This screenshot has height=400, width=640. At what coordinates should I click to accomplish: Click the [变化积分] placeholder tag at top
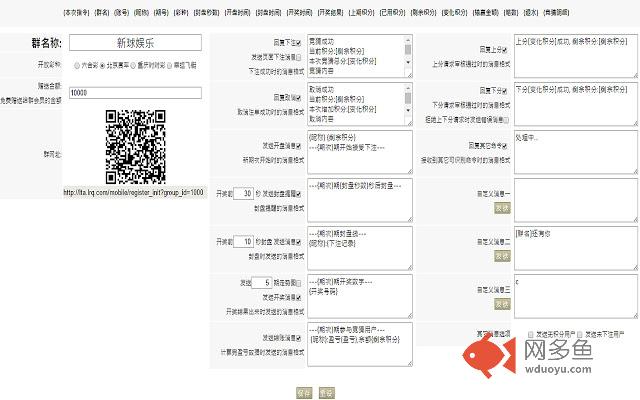[454, 13]
